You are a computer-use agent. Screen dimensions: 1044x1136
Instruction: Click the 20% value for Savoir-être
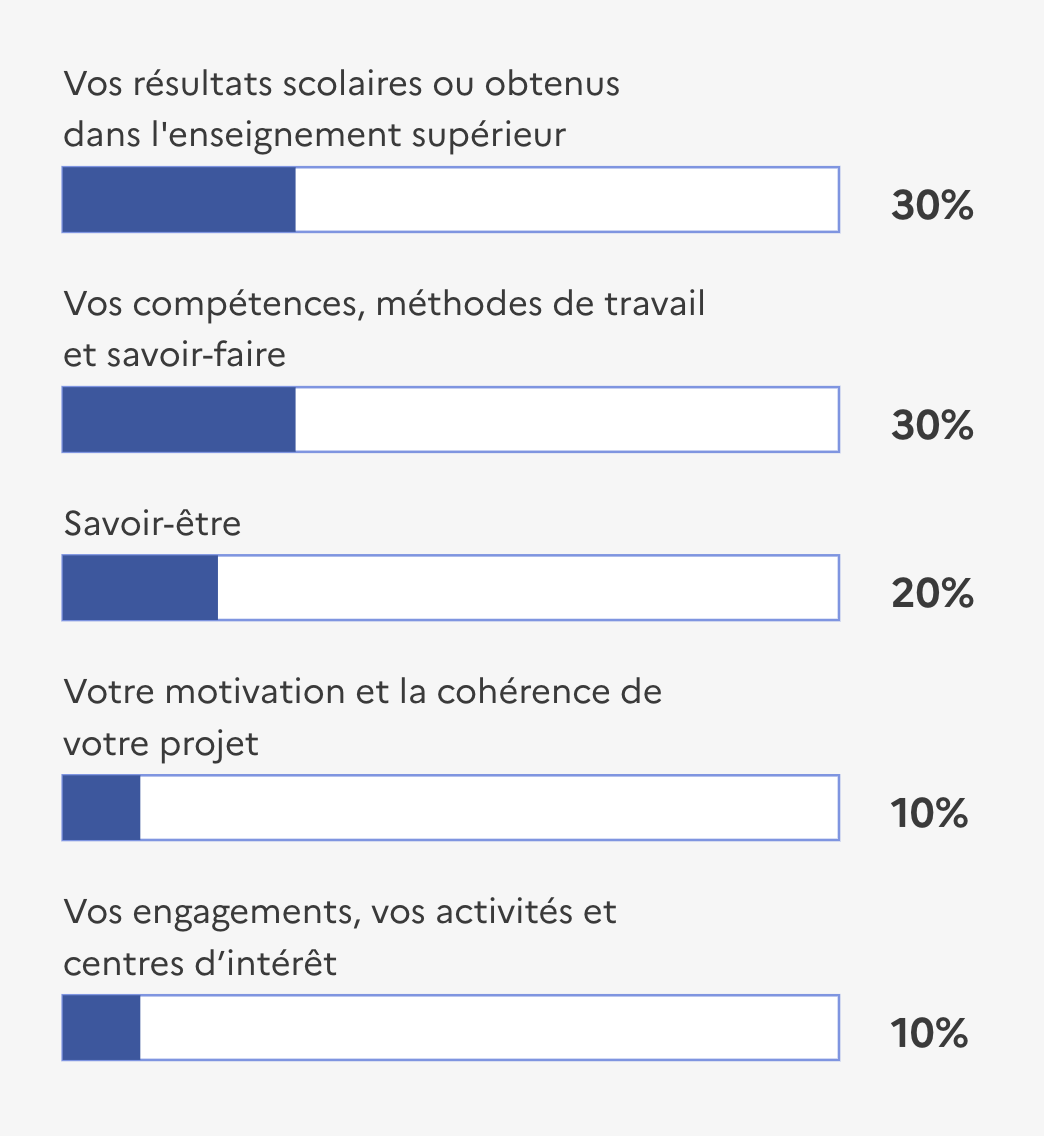[932, 593]
